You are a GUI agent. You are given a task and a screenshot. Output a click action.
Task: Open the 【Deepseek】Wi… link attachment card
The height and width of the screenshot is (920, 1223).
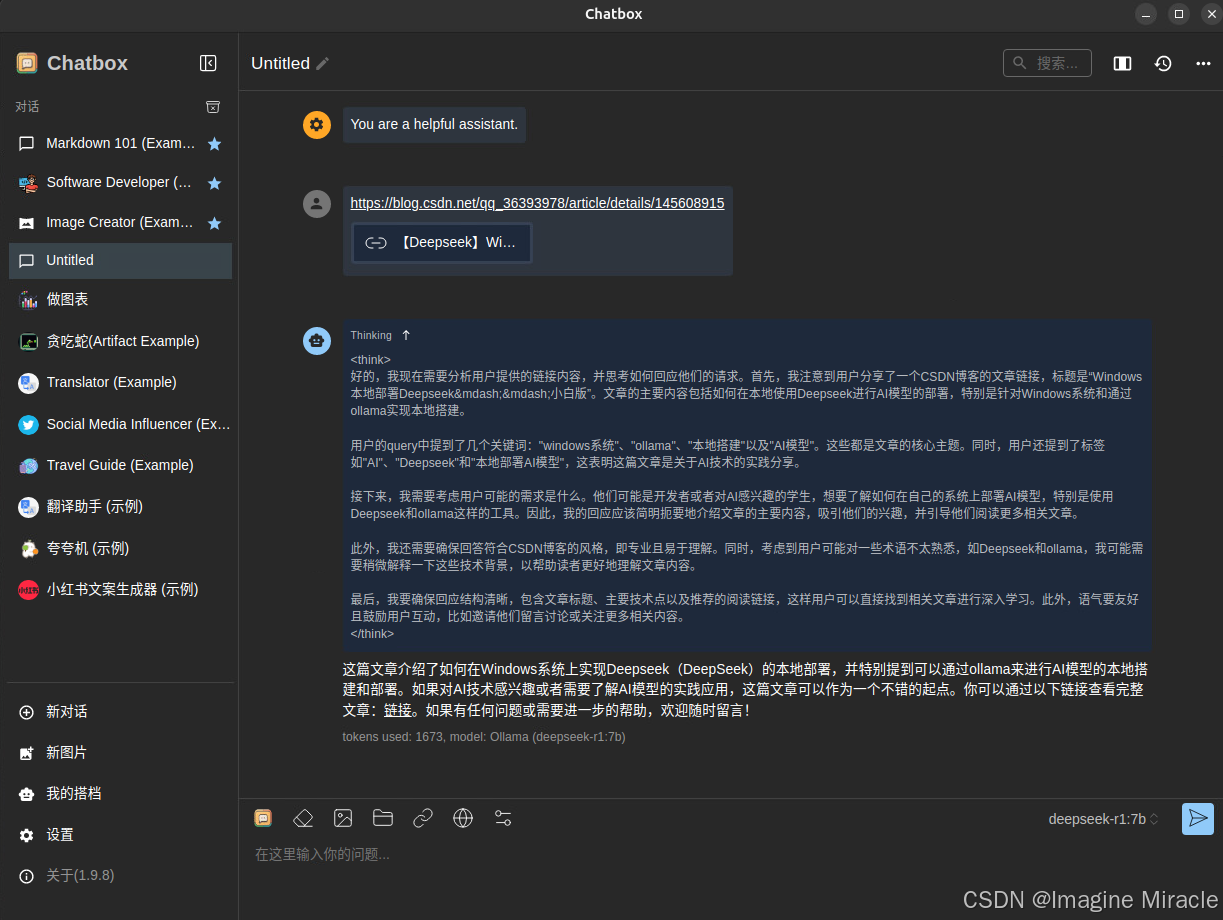(442, 243)
